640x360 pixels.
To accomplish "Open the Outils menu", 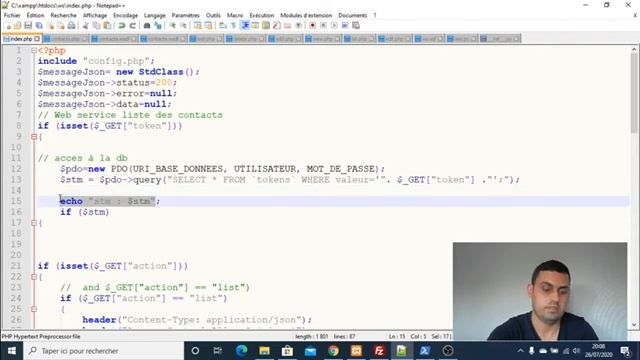I will 213,15.
